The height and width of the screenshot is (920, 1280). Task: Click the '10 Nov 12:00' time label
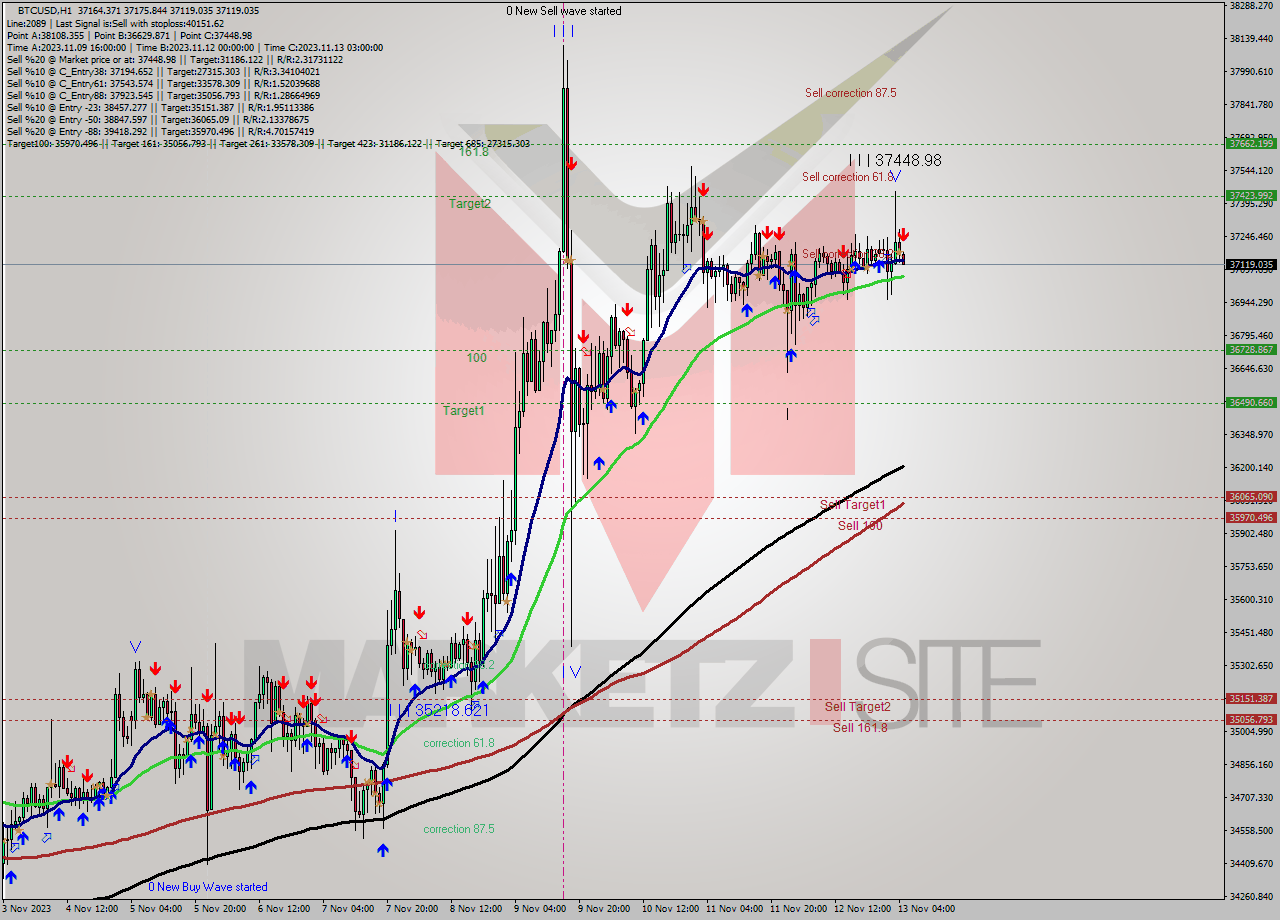click(x=669, y=909)
